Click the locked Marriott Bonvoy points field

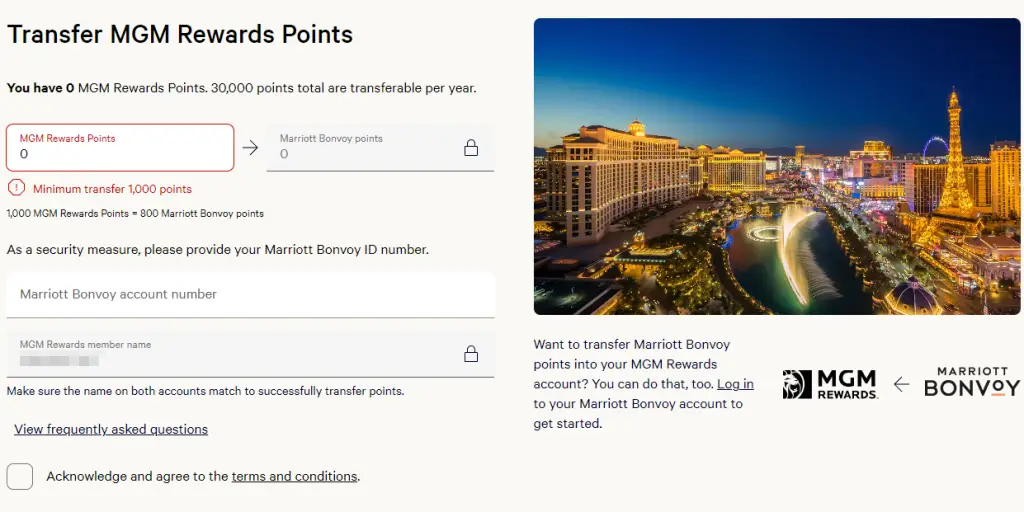[x=360, y=148]
